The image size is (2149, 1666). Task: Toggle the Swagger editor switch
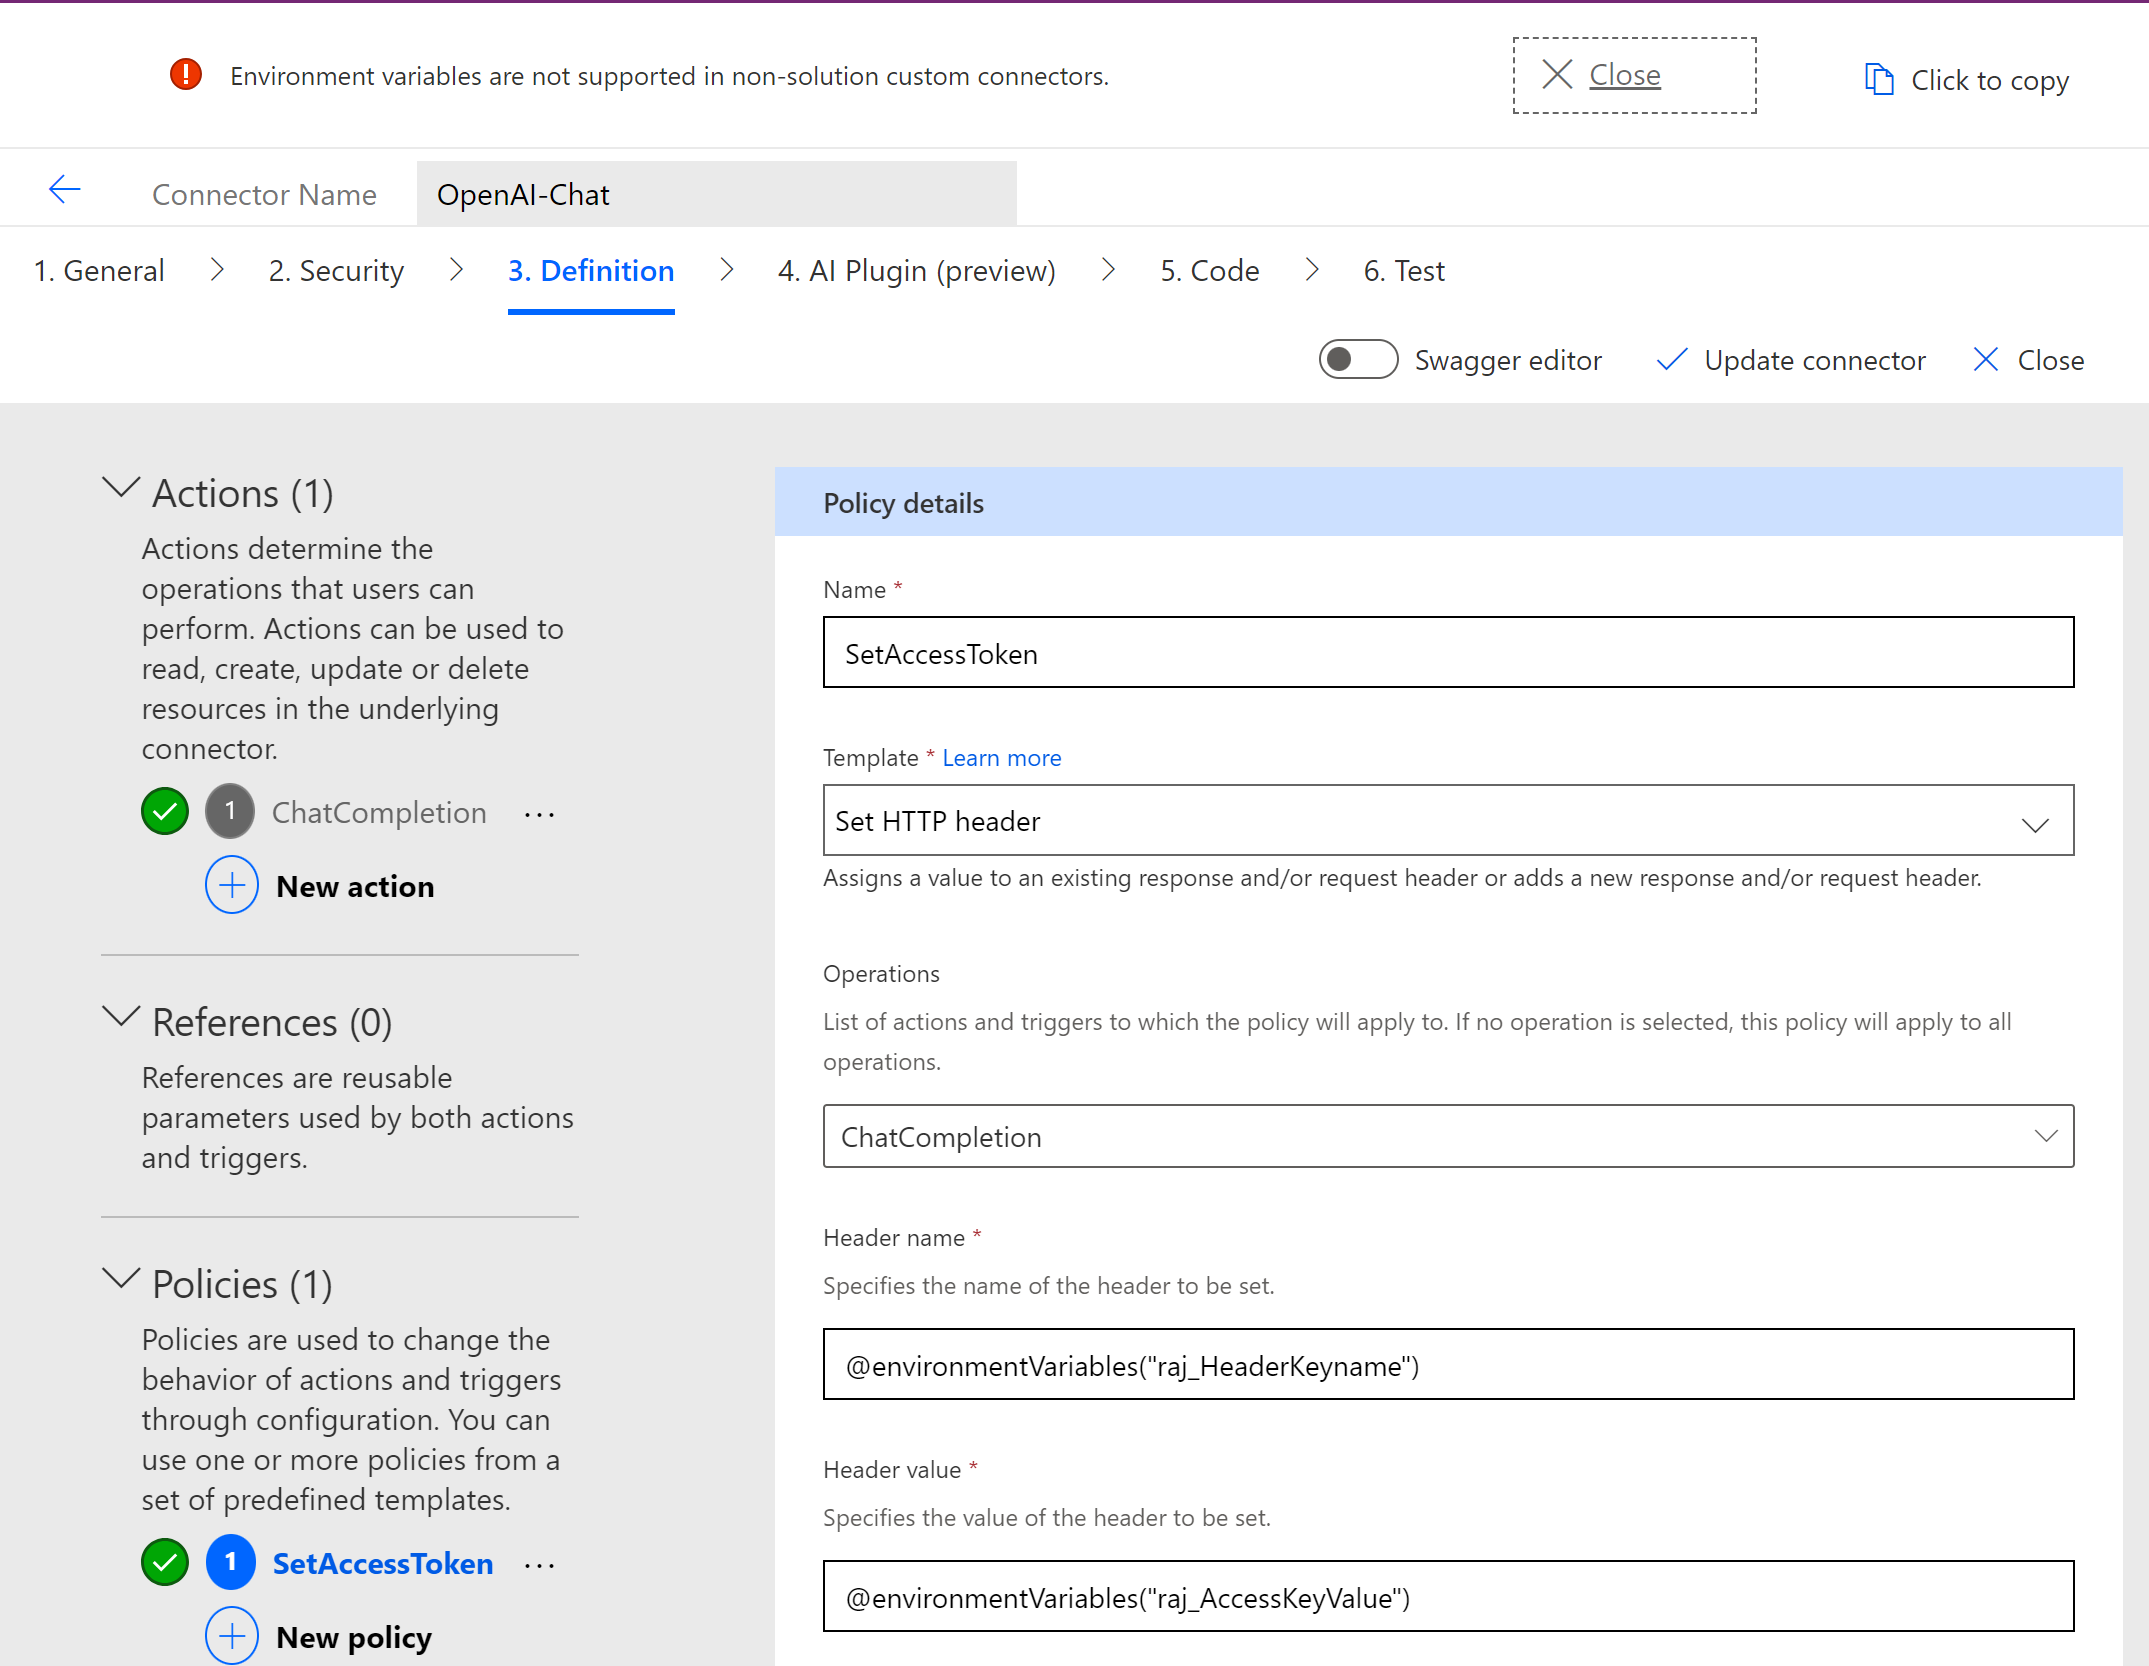1357,360
